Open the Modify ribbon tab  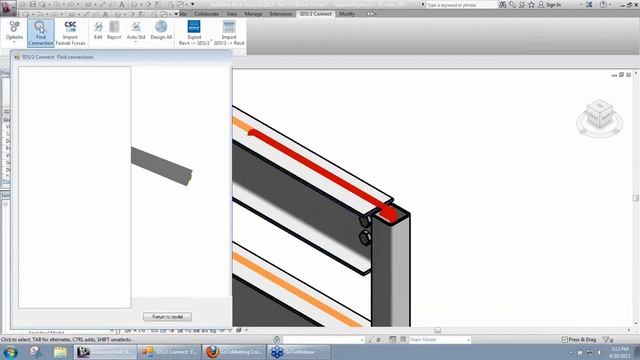click(347, 14)
